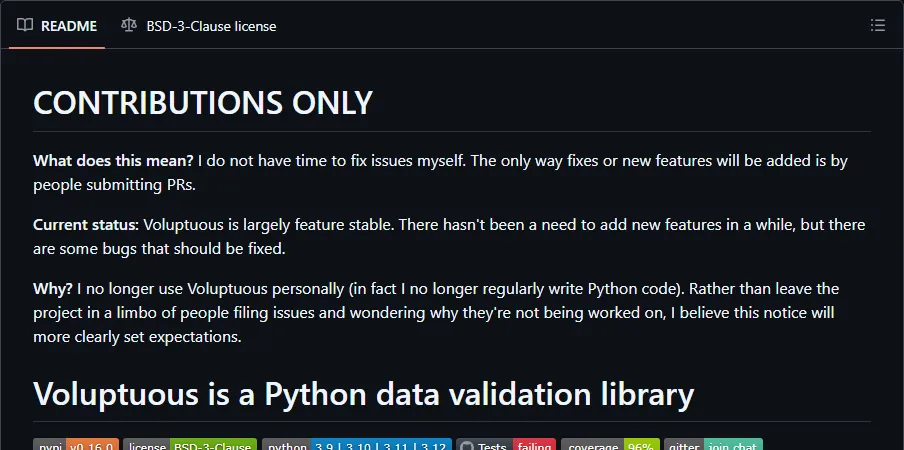Image resolution: width=904 pixels, height=450 pixels.
Task: Open the coverage 96% badge
Action: coord(610,444)
